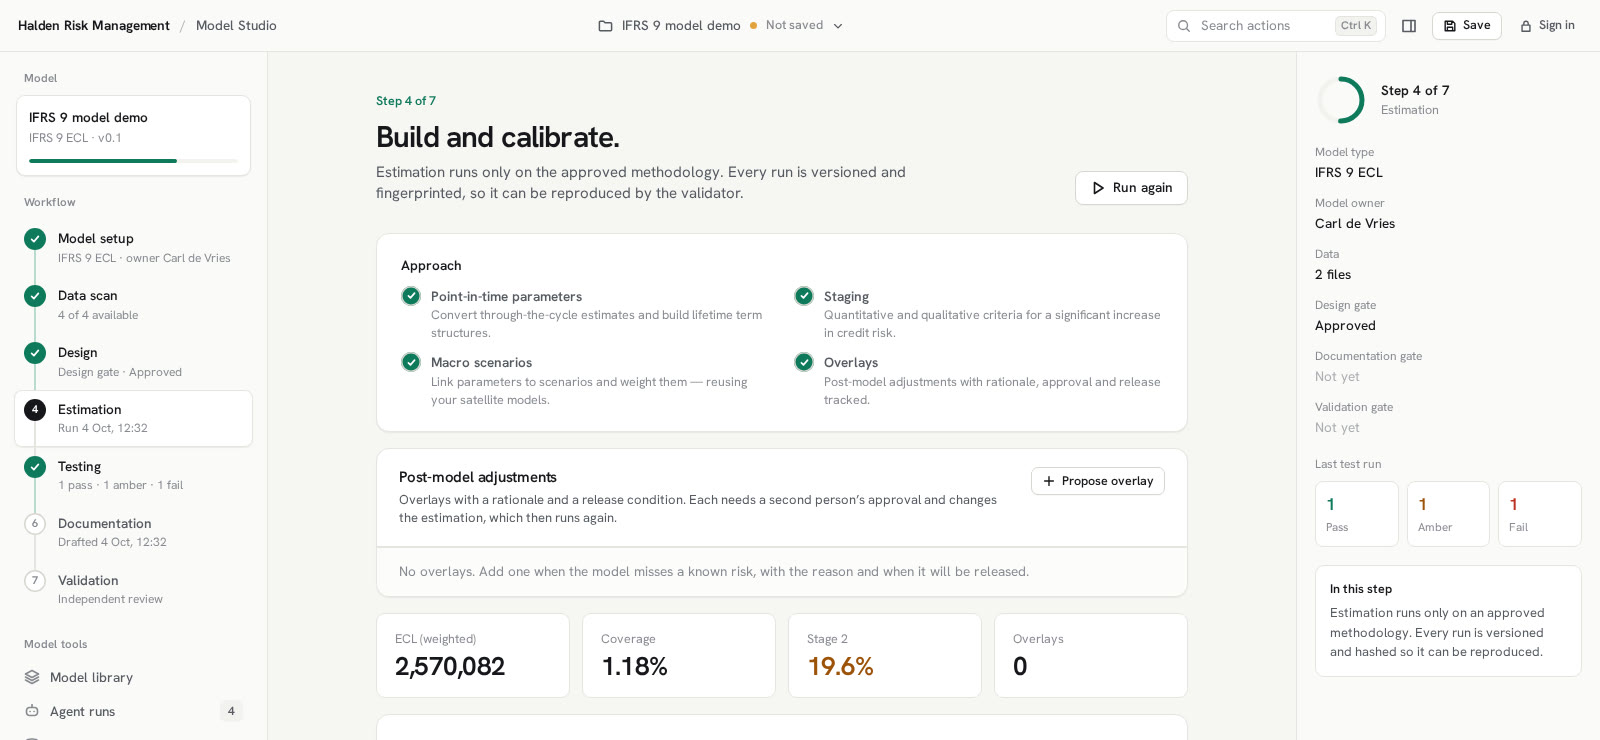Click the lock icon beside Sign in
Image resolution: width=1600 pixels, height=740 pixels.
click(x=1526, y=26)
